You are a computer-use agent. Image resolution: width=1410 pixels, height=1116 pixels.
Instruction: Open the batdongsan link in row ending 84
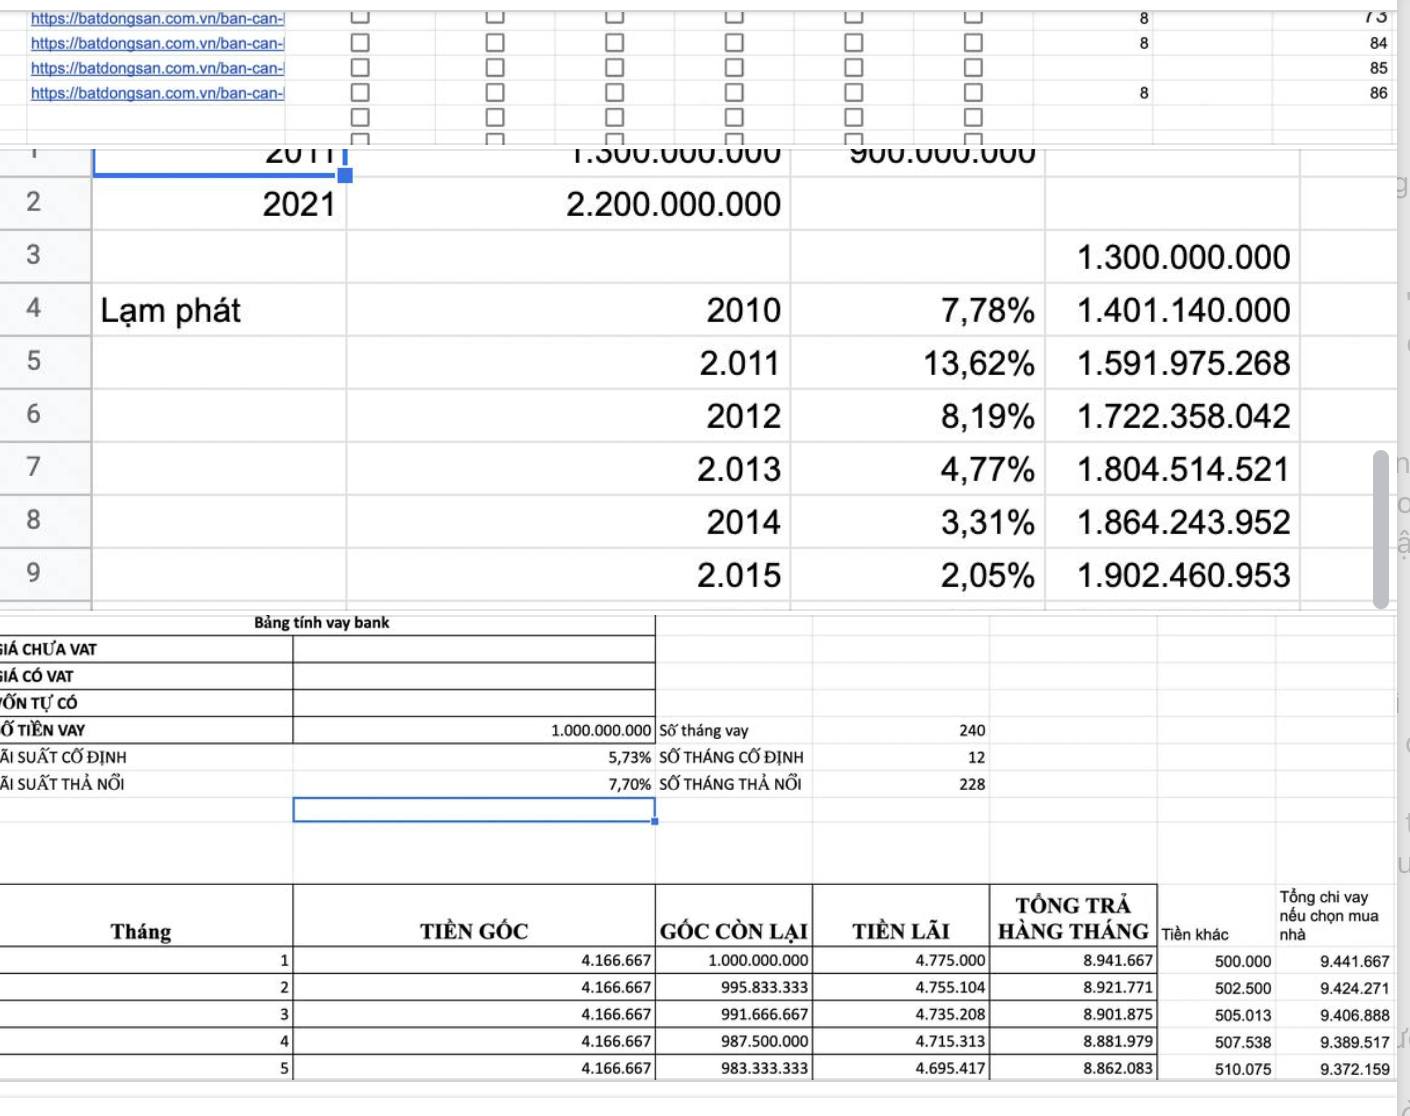click(x=157, y=43)
